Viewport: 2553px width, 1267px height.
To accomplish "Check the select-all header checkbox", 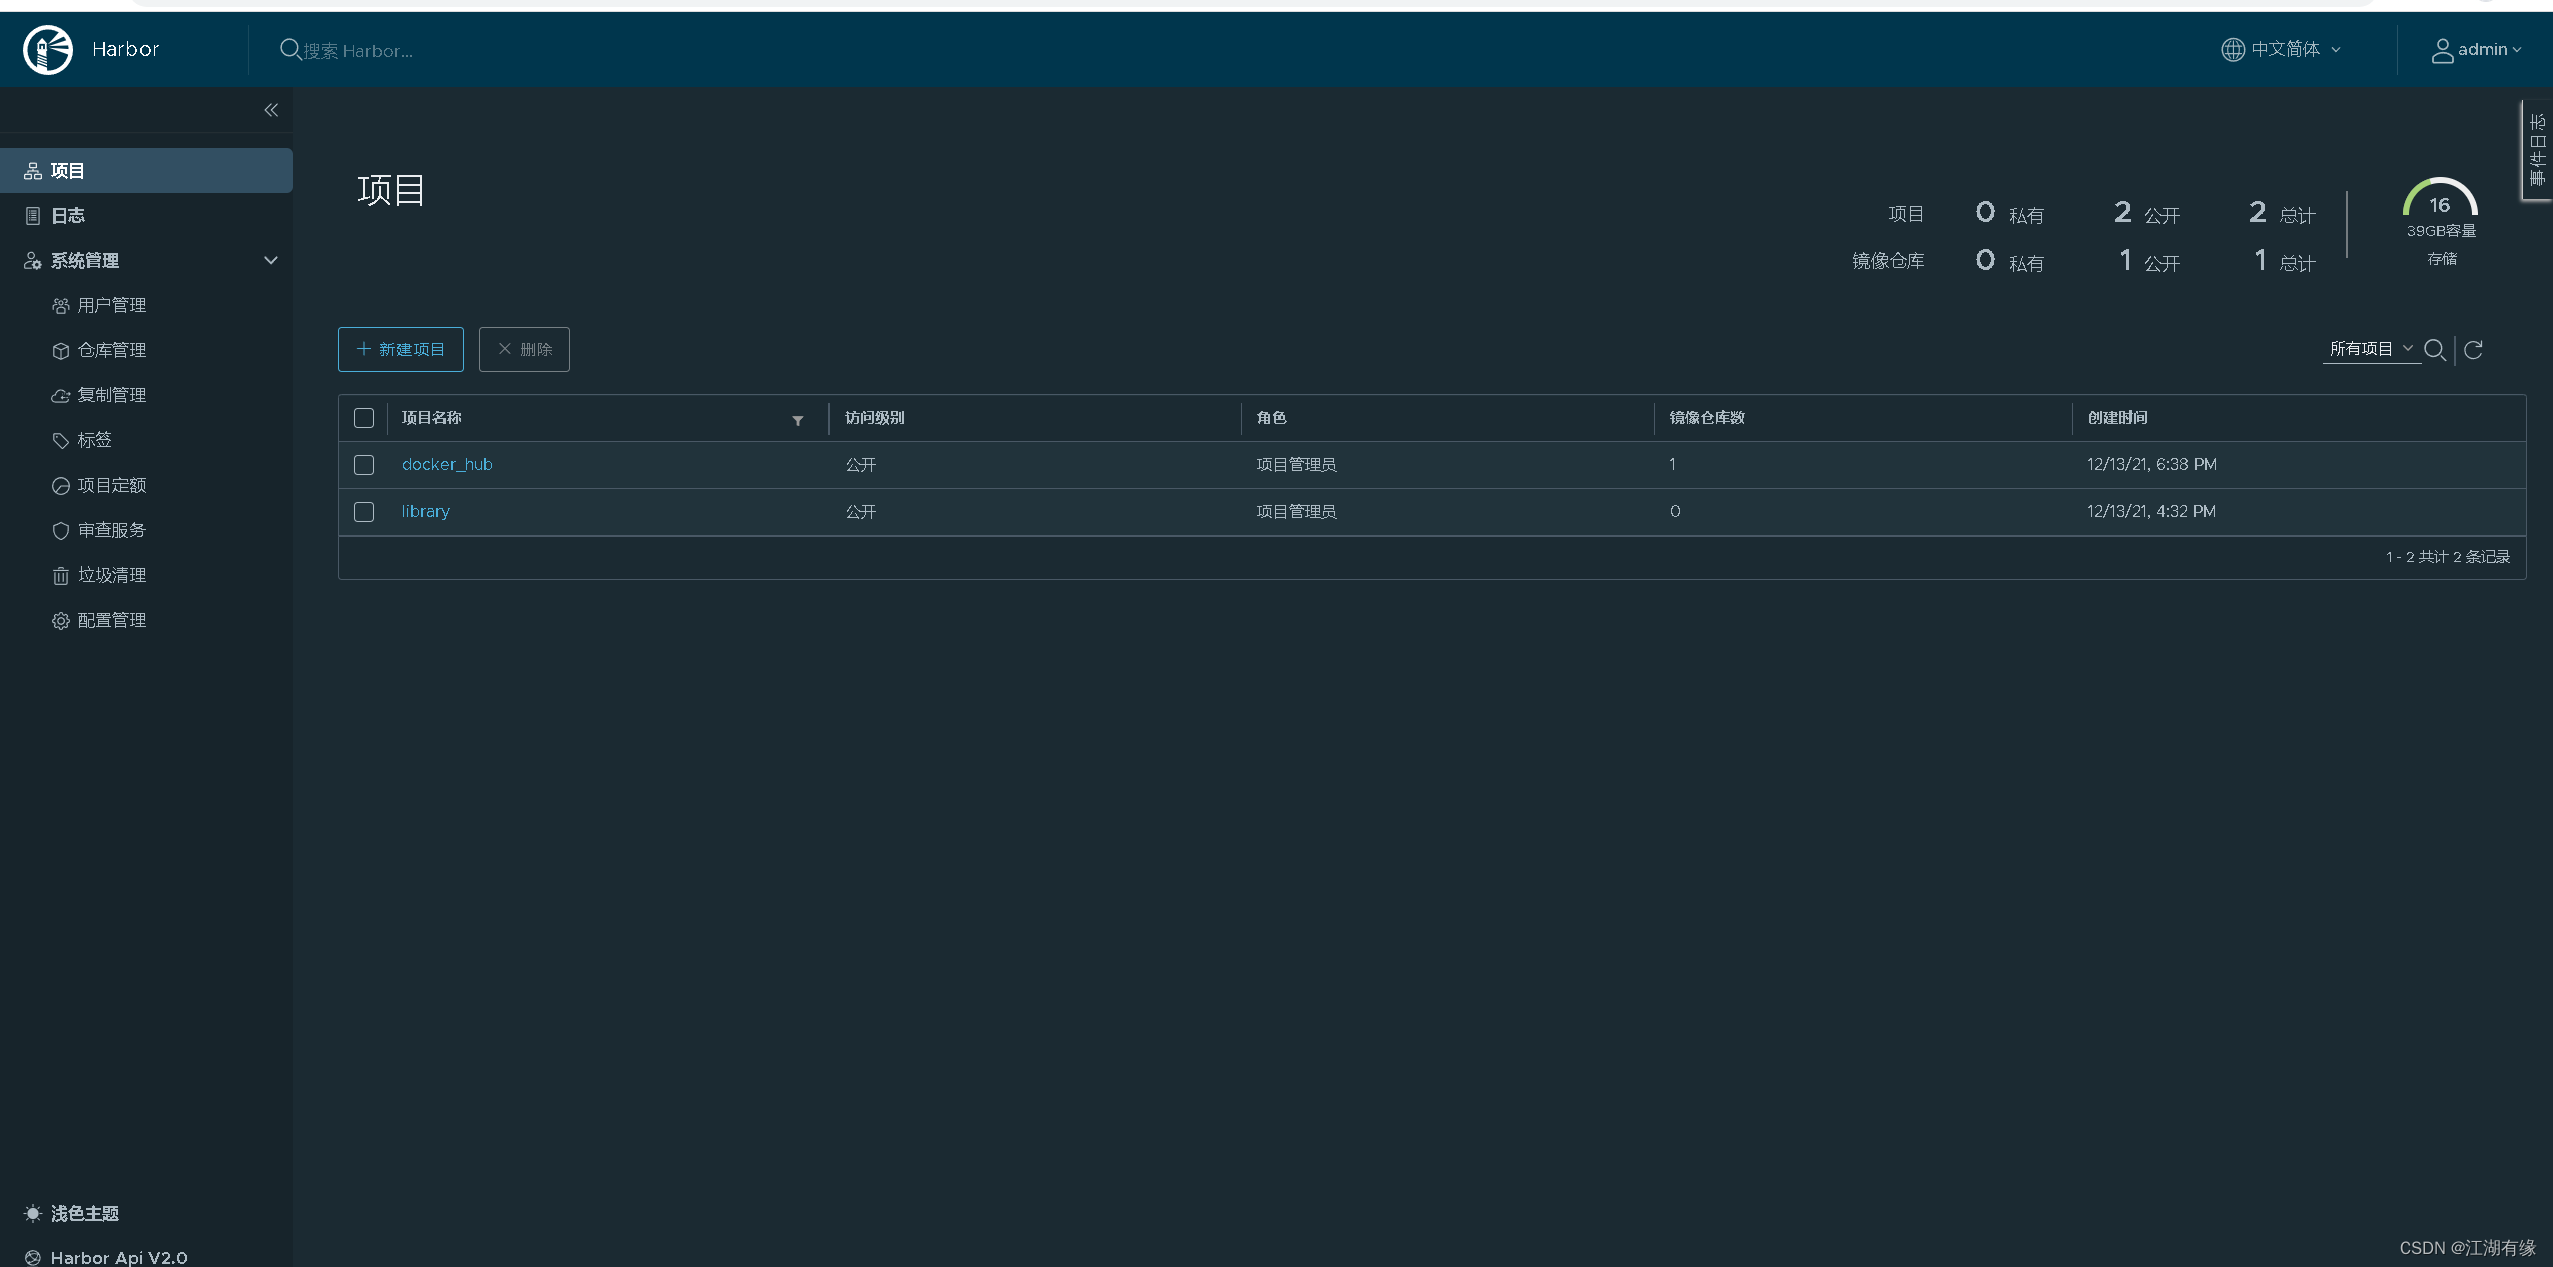I will click(x=364, y=418).
